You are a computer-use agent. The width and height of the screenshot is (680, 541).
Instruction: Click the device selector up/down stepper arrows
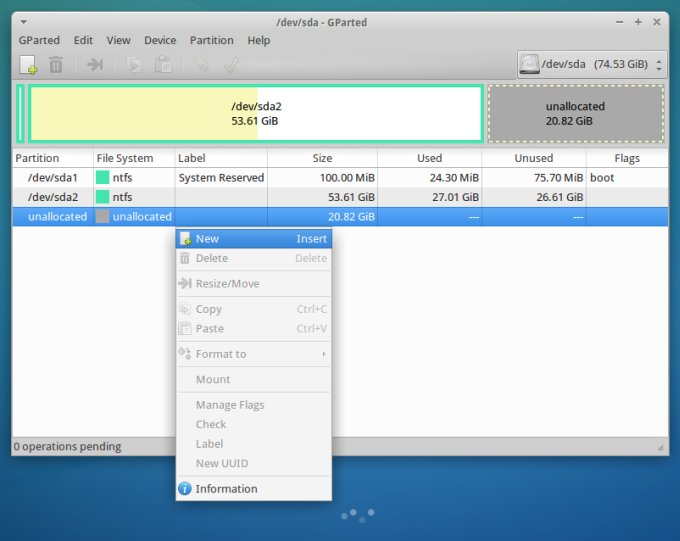click(x=659, y=65)
